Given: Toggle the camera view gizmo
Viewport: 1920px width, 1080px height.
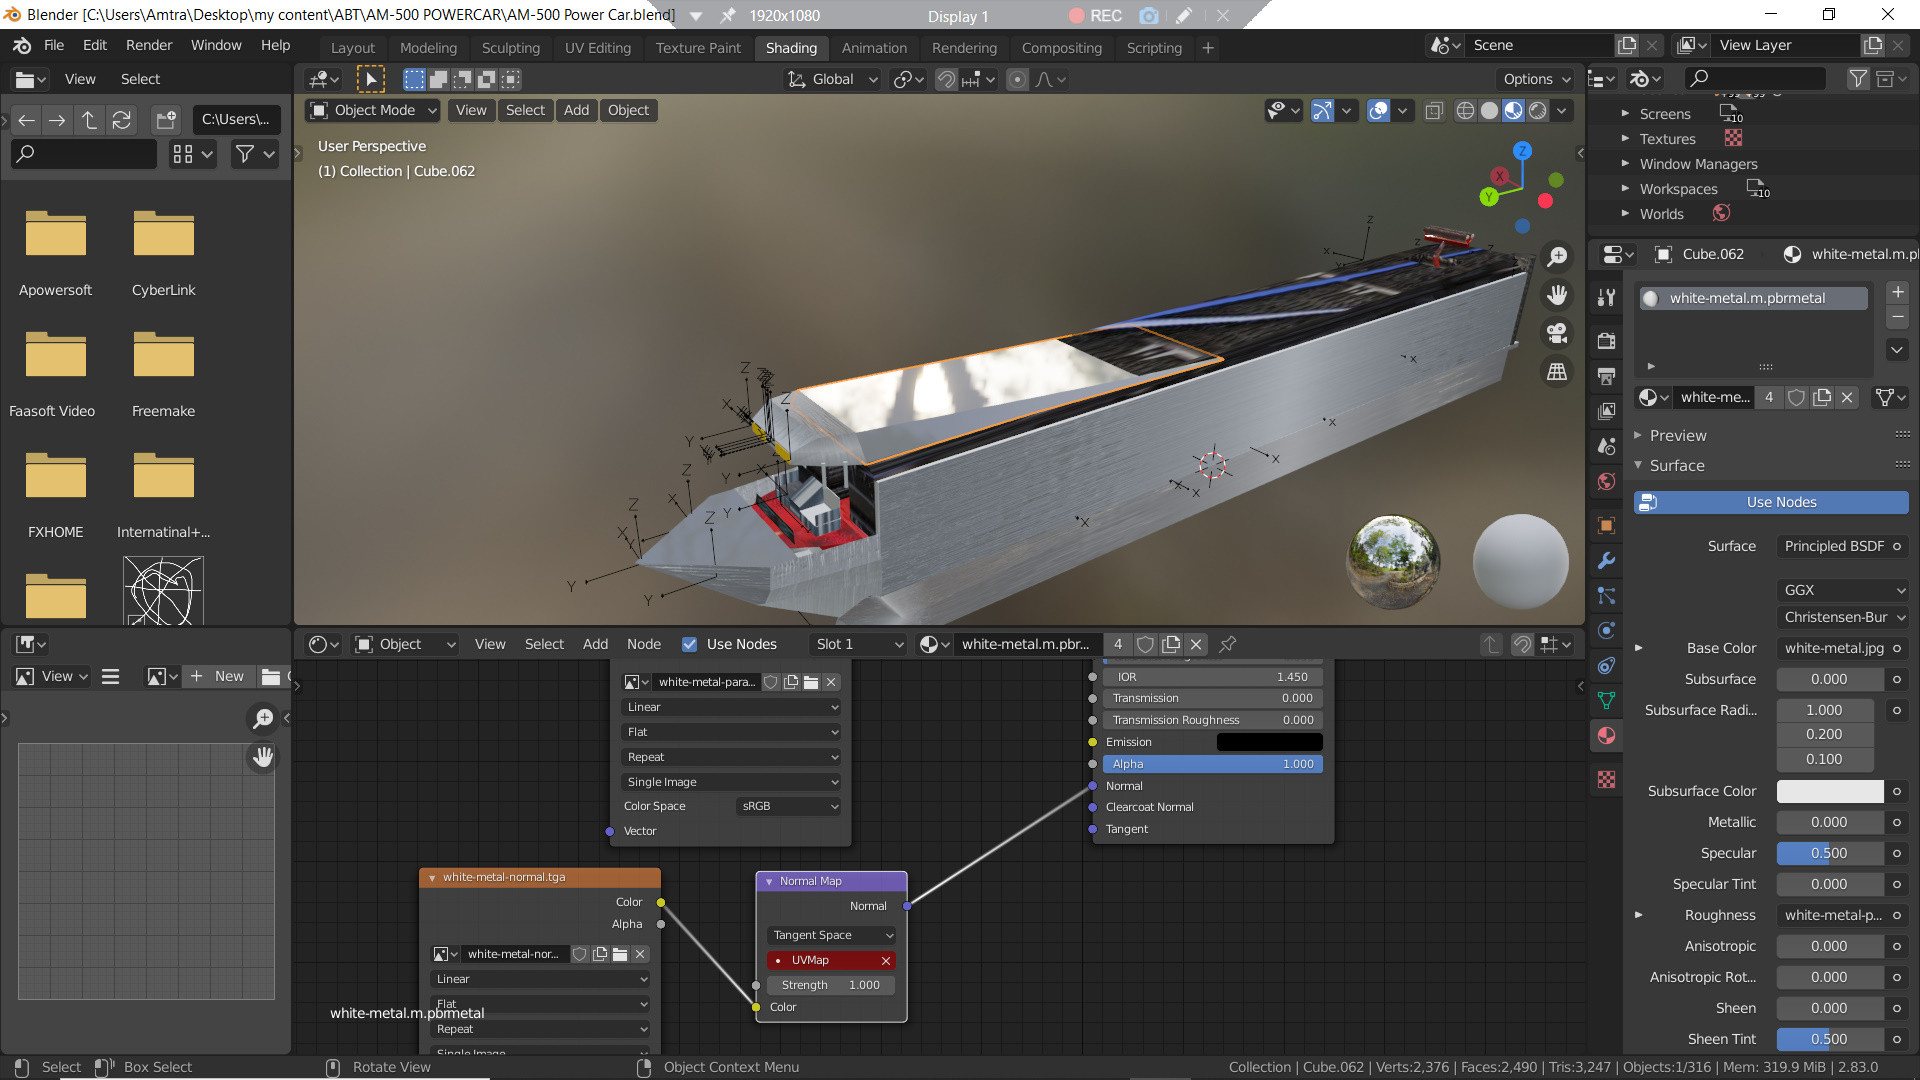Looking at the screenshot, I should 1557,333.
